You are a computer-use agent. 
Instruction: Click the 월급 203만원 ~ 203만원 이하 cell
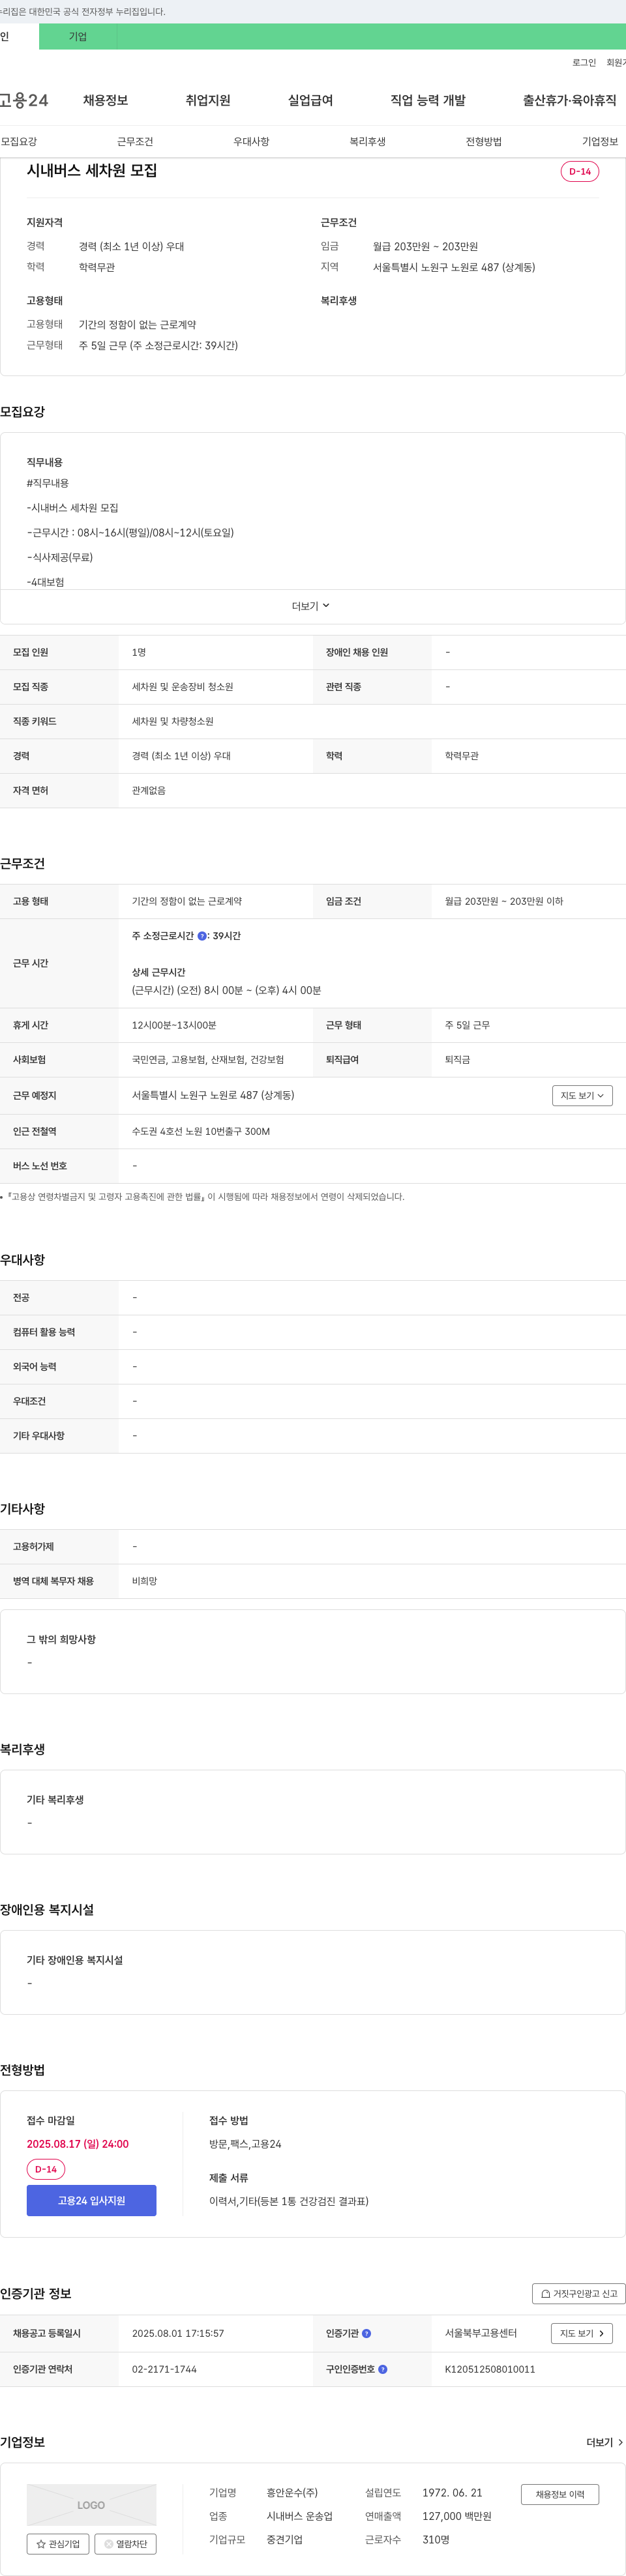tap(504, 901)
